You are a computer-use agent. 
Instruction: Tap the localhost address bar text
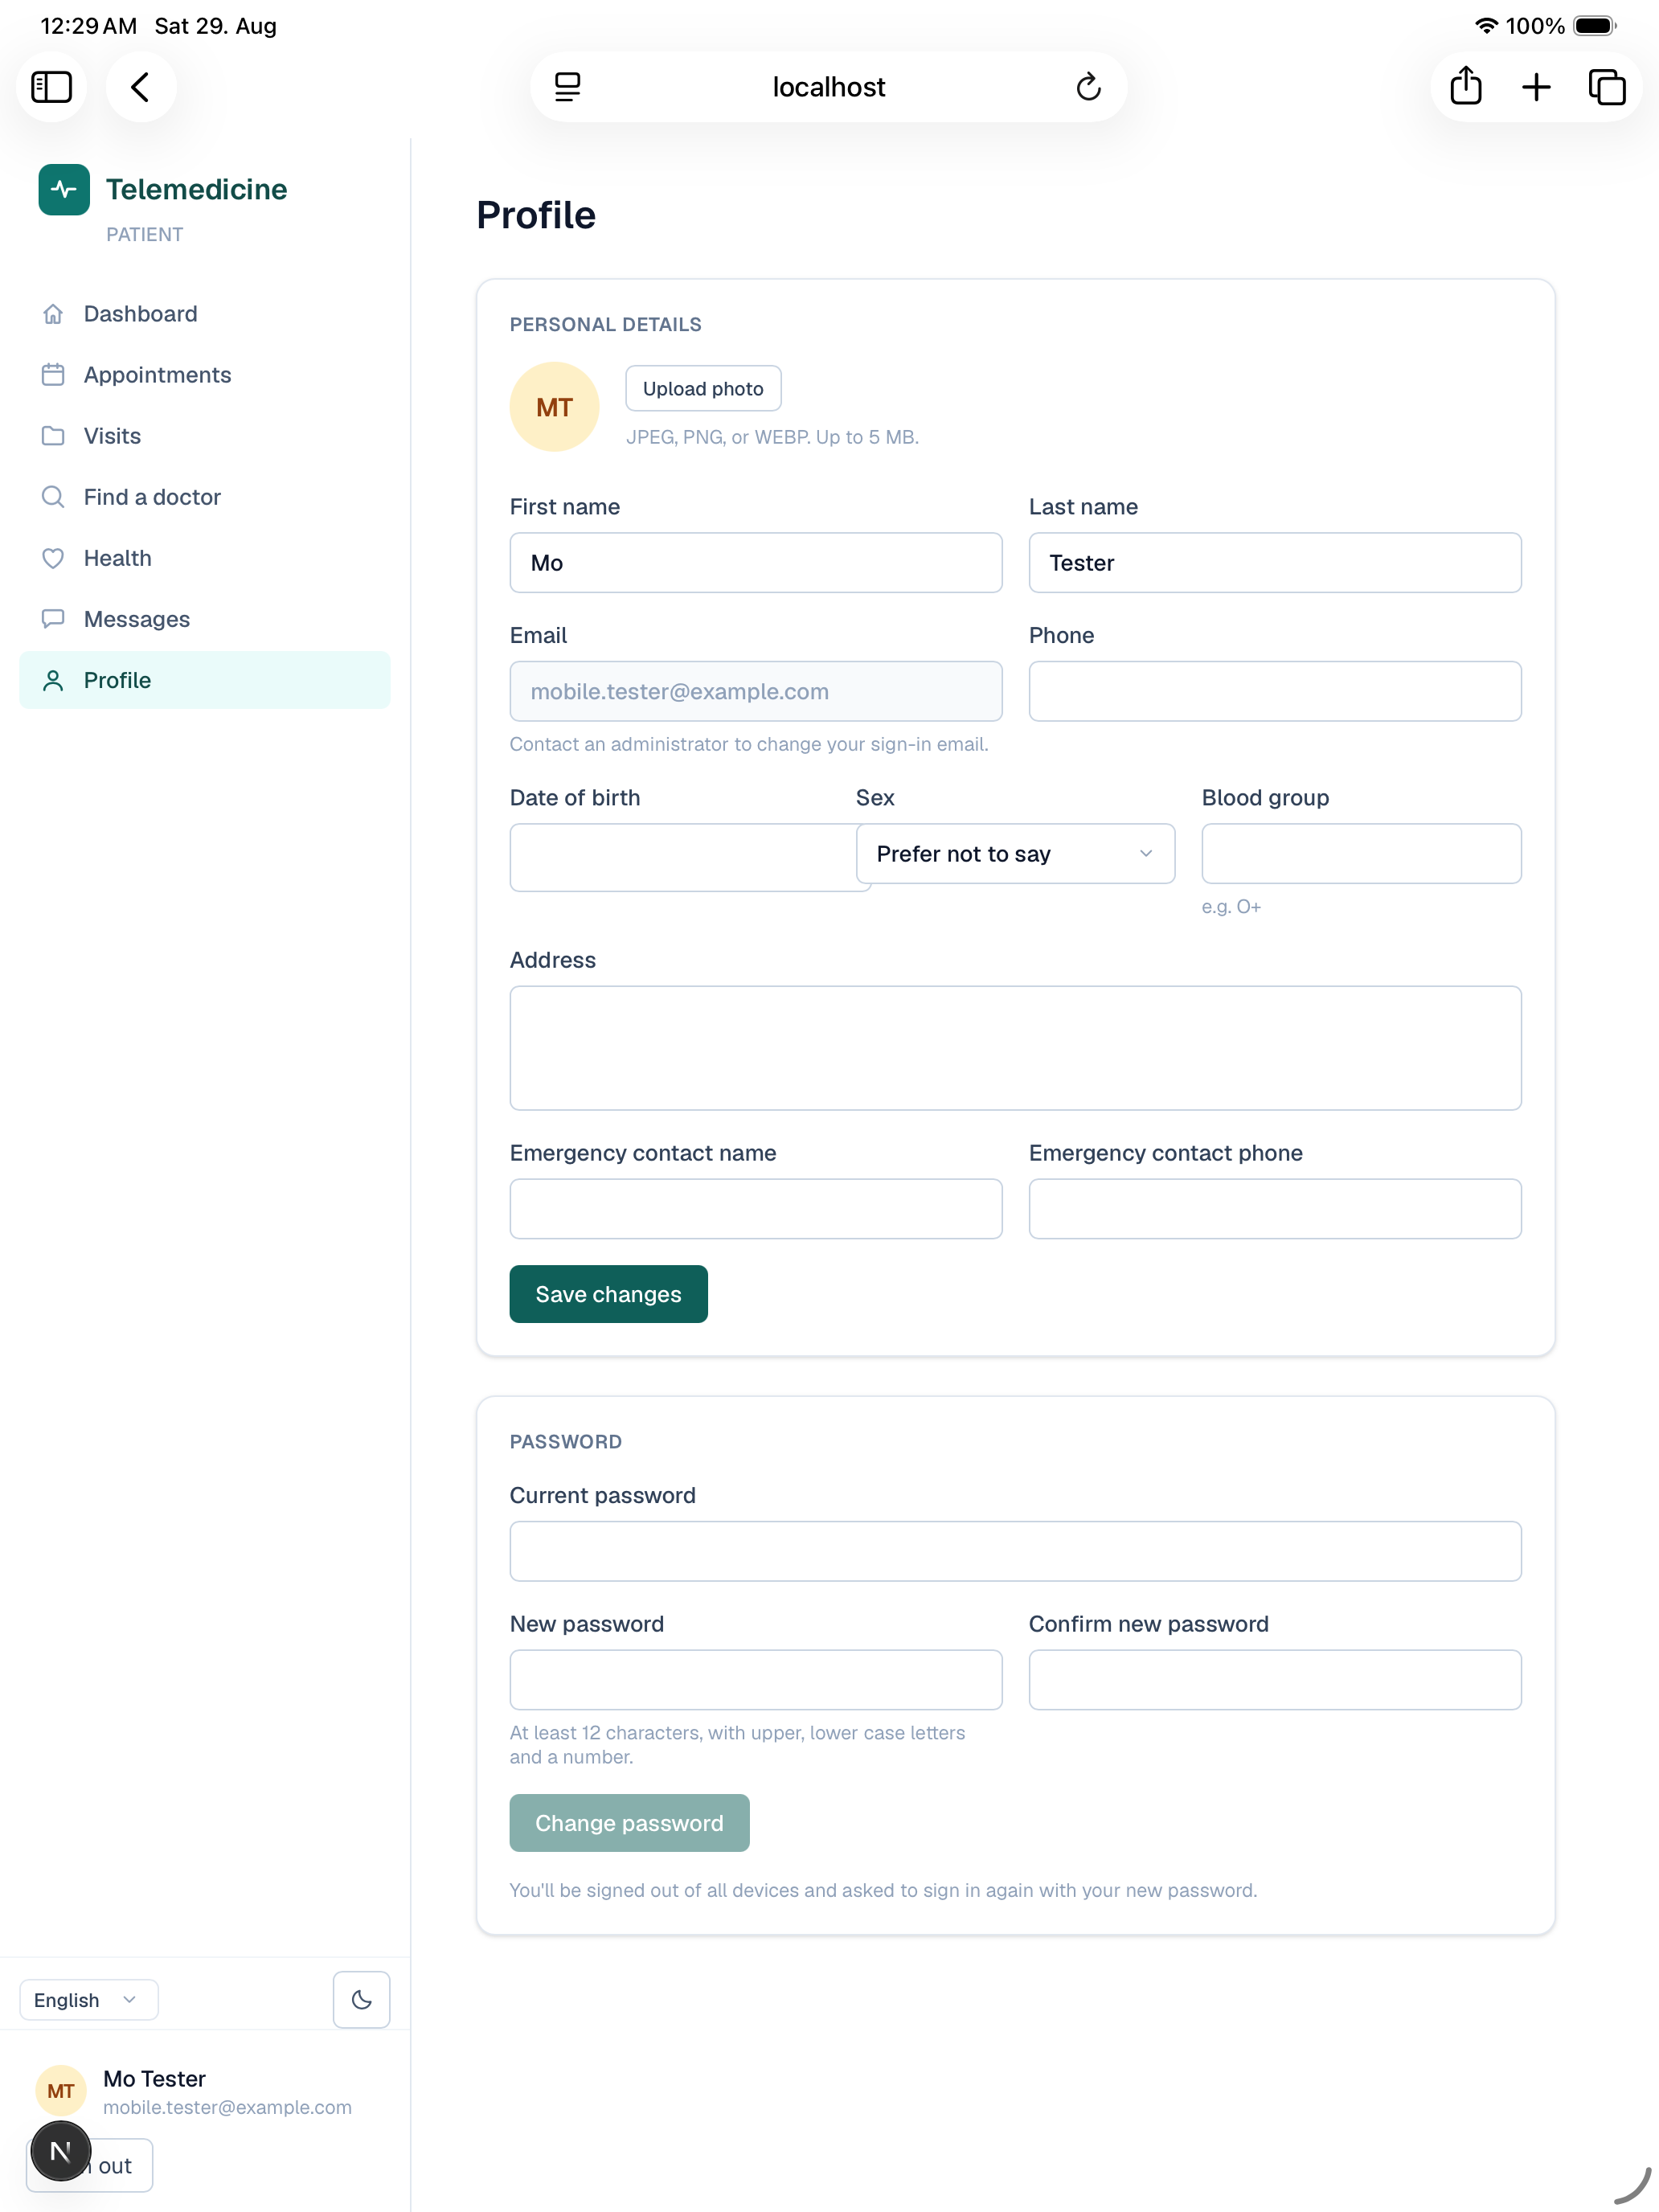coord(828,87)
